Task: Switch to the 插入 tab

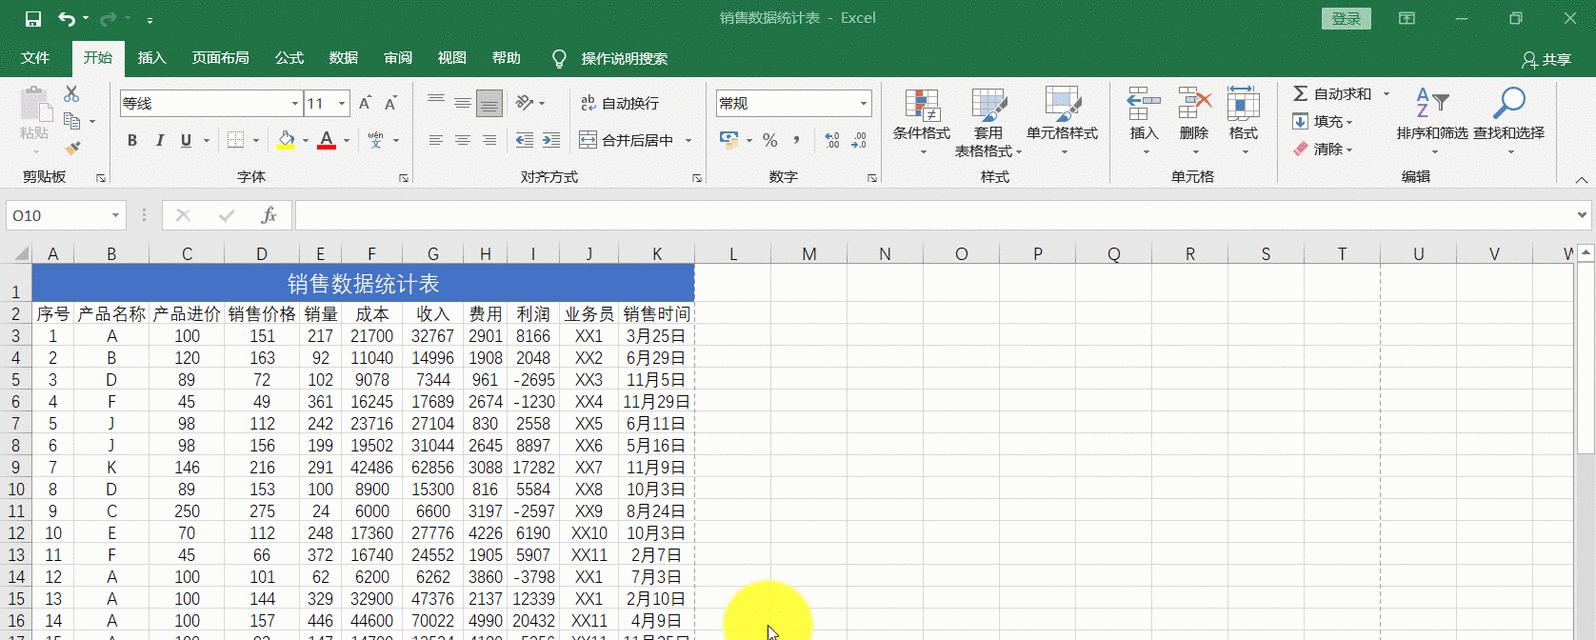Action: pyautogui.click(x=152, y=58)
